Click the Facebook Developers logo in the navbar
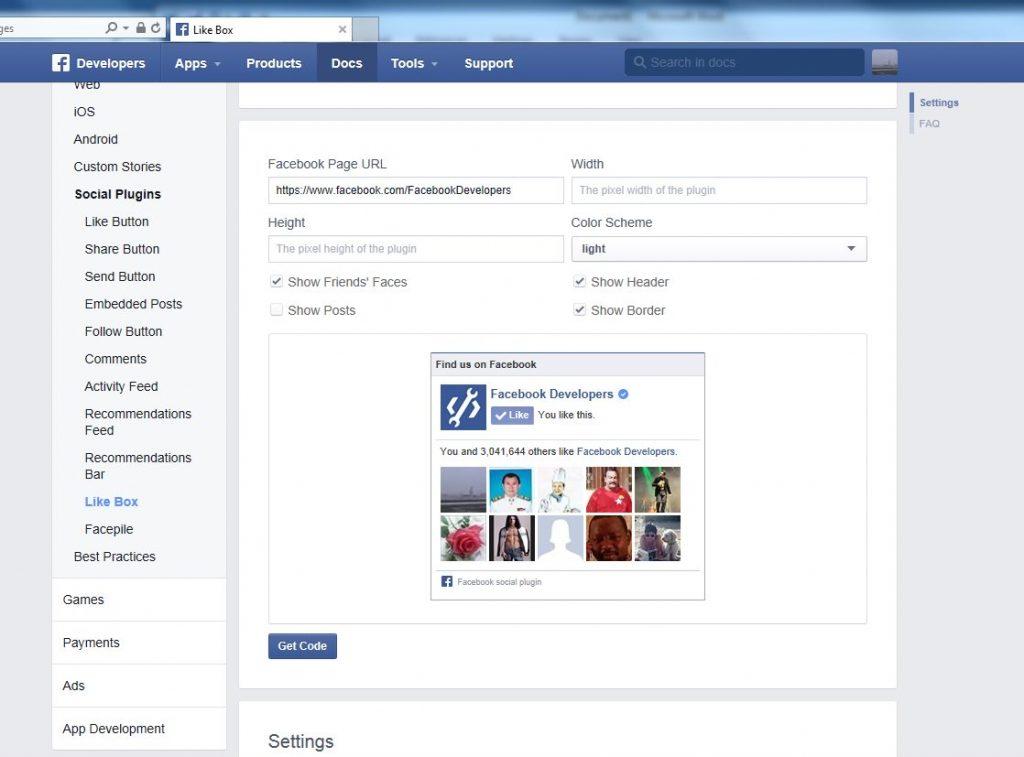Screen dimensions: 1024x757 click(x=60, y=62)
